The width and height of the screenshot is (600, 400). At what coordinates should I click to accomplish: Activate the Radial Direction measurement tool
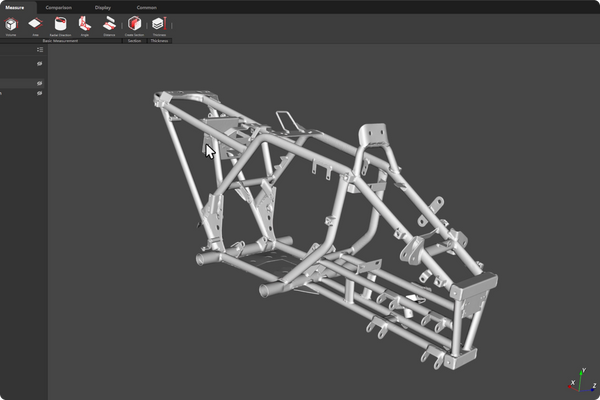(x=60, y=24)
